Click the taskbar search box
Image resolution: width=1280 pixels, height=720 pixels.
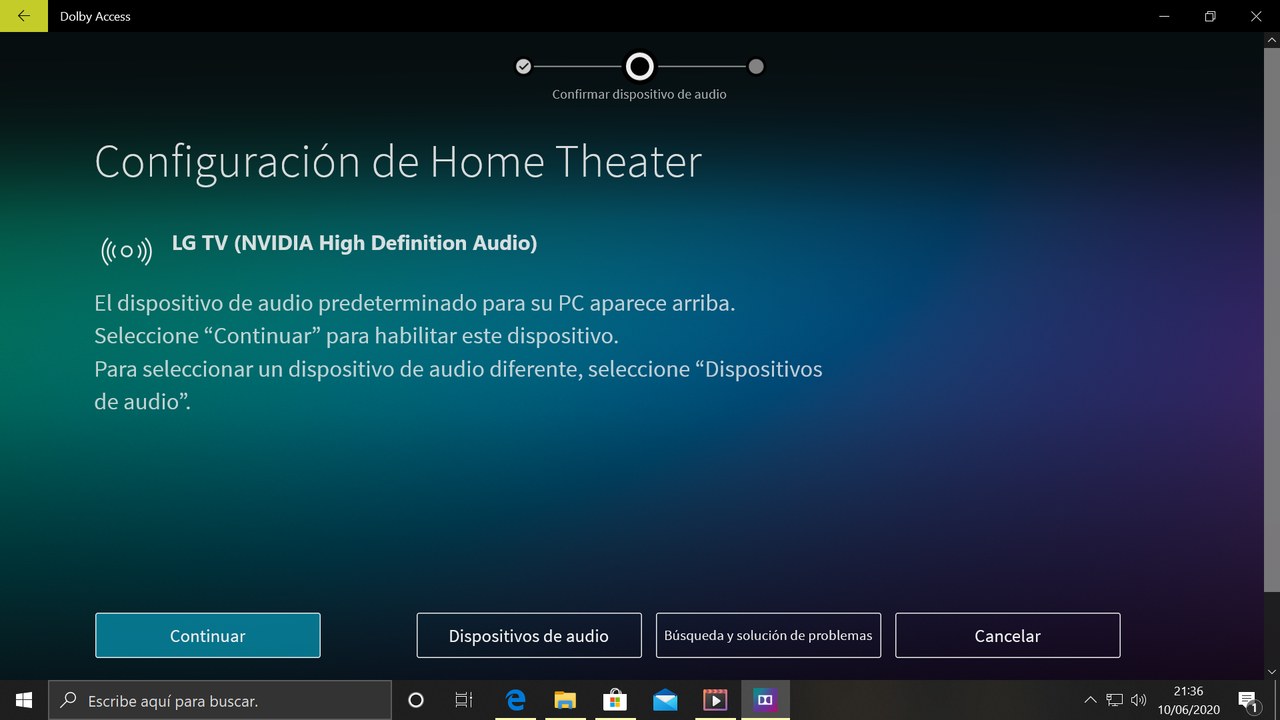(220, 700)
